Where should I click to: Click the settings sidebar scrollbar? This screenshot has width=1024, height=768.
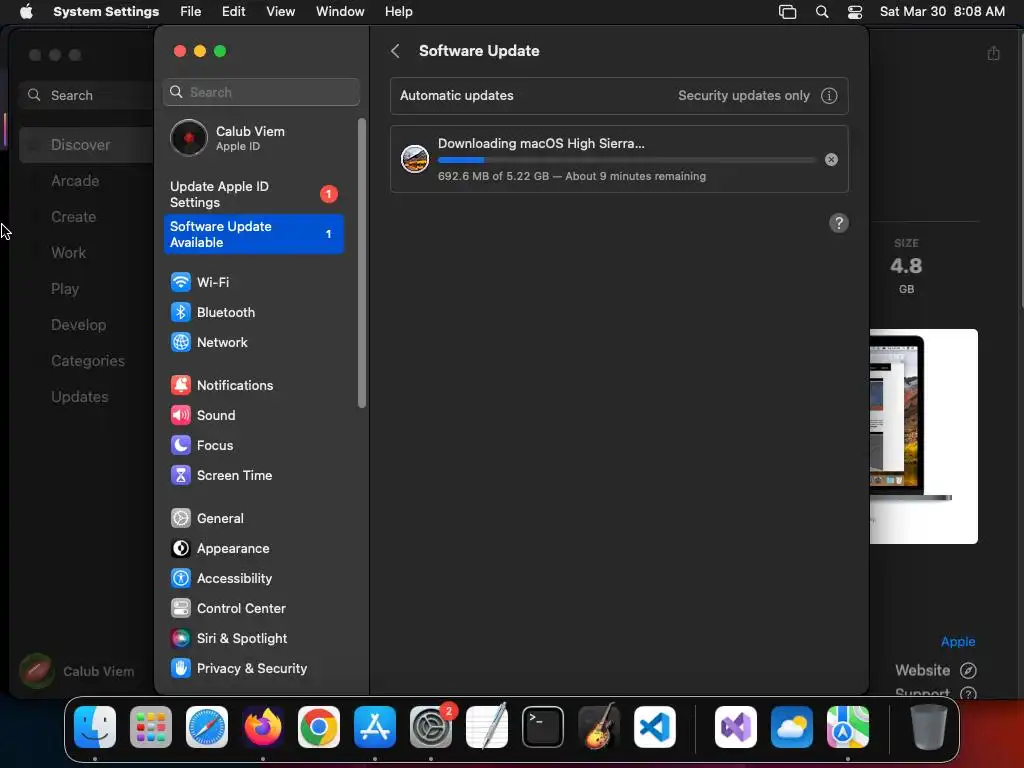tap(362, 263)
